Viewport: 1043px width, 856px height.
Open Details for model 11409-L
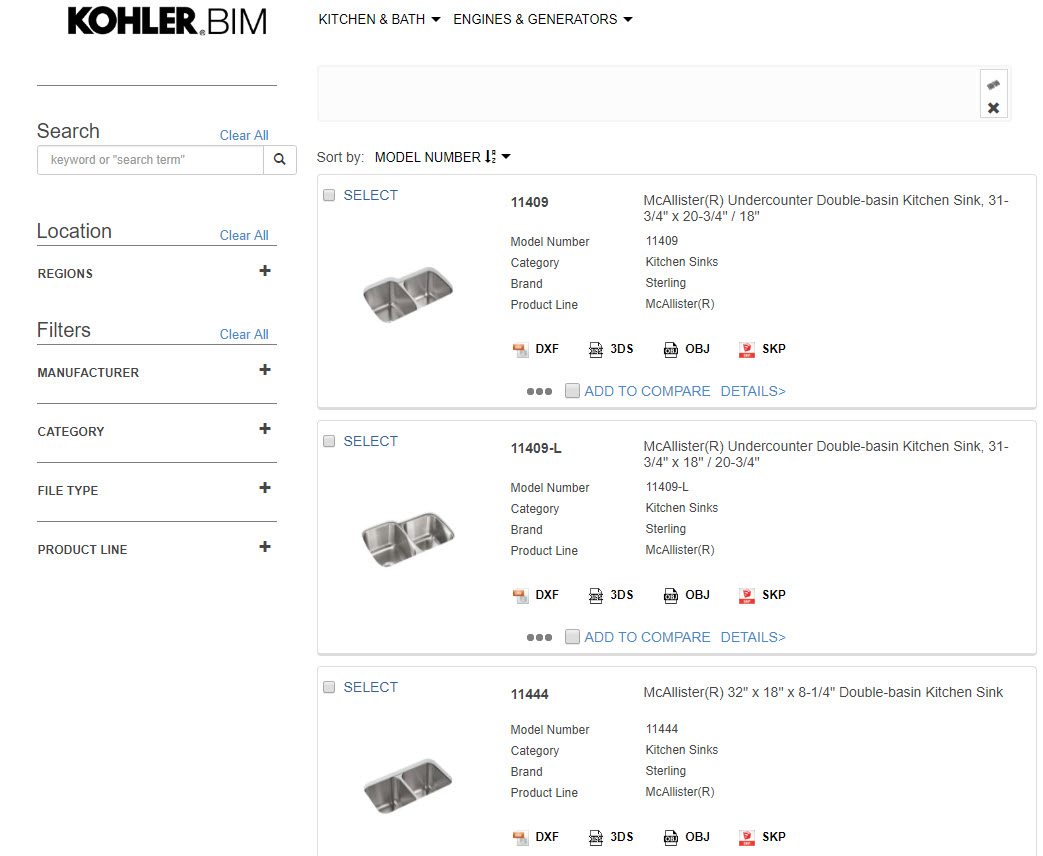point(753,637)
